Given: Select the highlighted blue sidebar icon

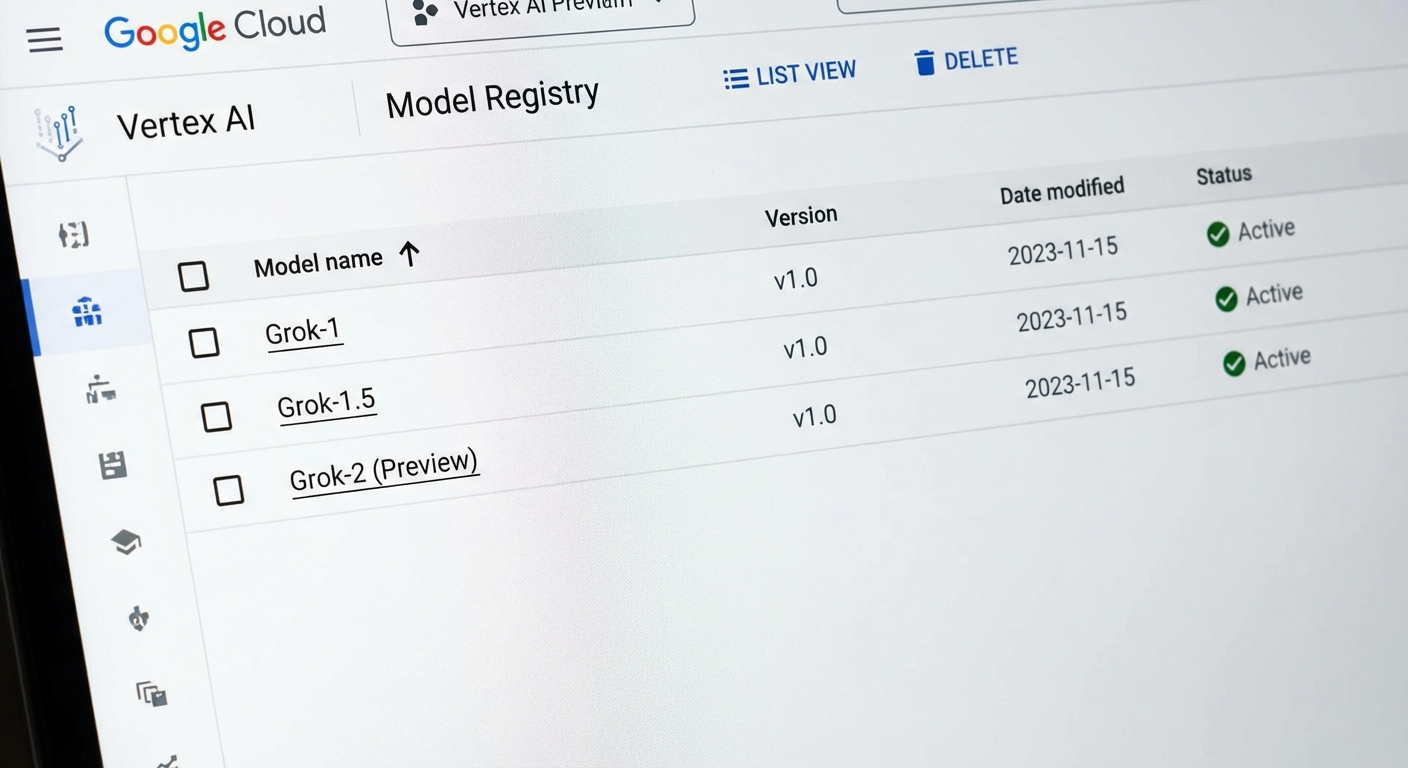Looking at the screenshot, I should pyautogui.click(x=87, y=313).
